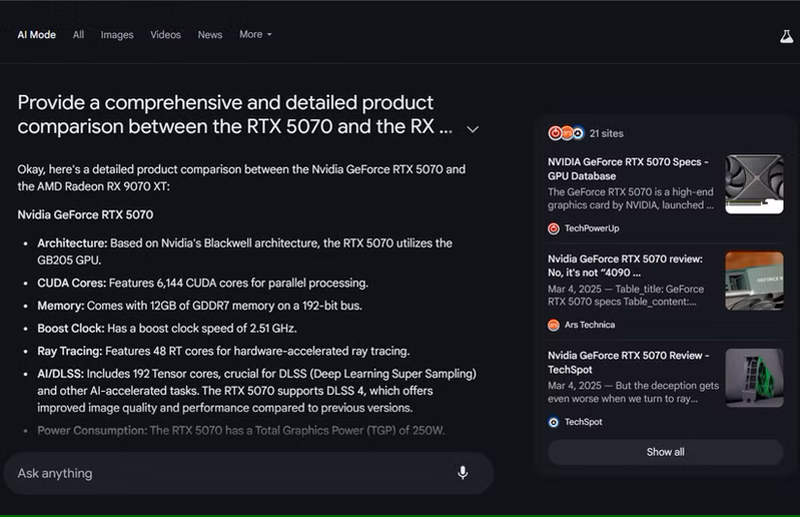Screen dimensions: 800x517
Task: Switch to the Images tab
Action: click(x=117, y=35)
